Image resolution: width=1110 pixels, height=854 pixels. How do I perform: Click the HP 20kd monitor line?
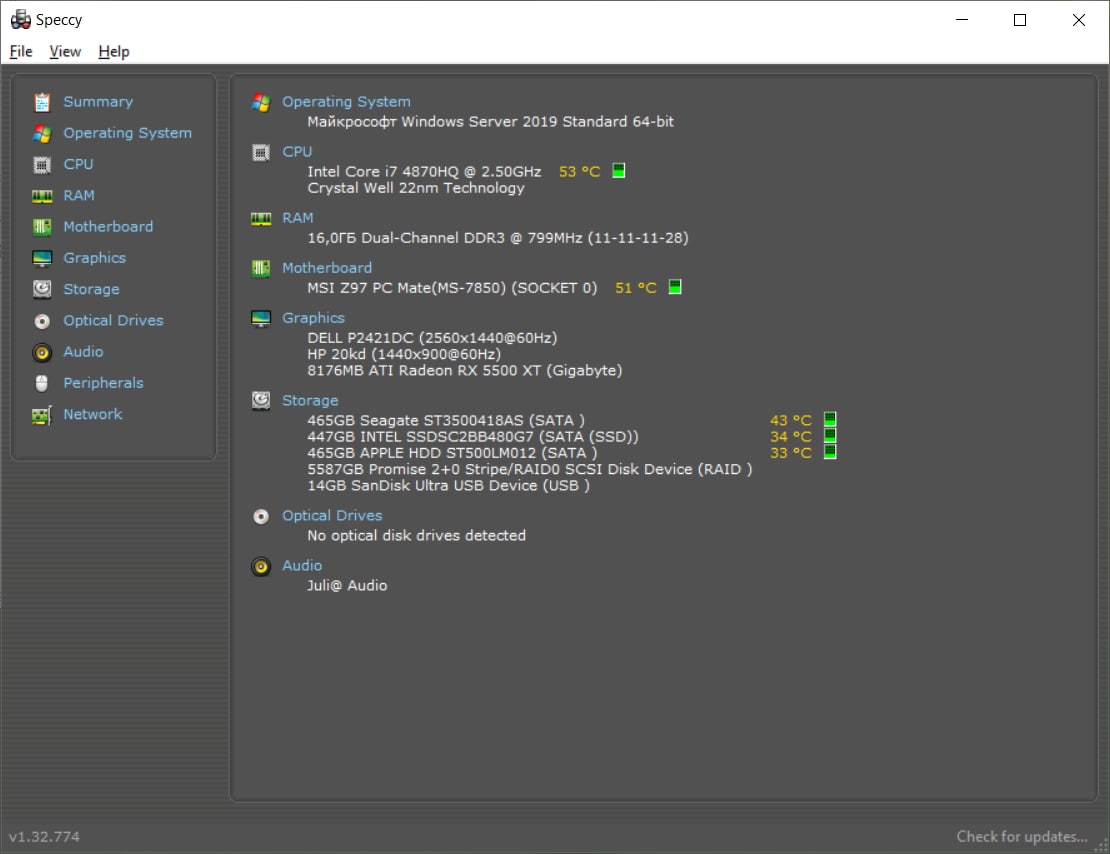point(404,354)
